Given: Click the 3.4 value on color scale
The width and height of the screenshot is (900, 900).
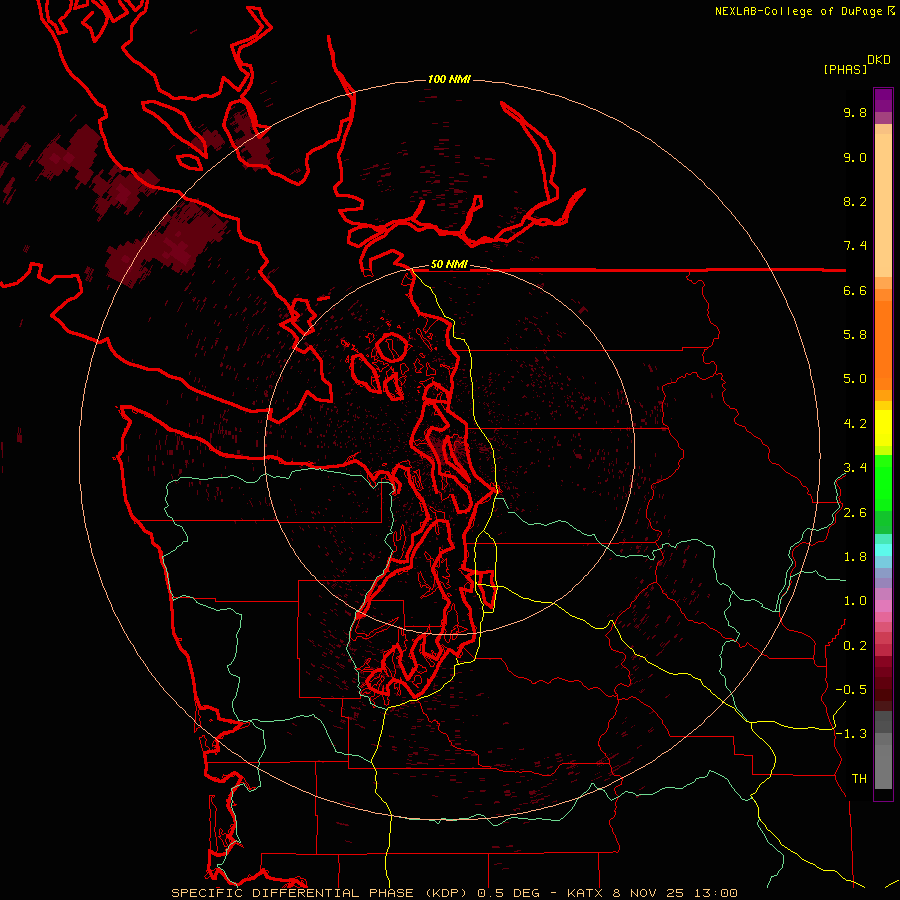Looking at the screenshot, I should pos(855,468).
